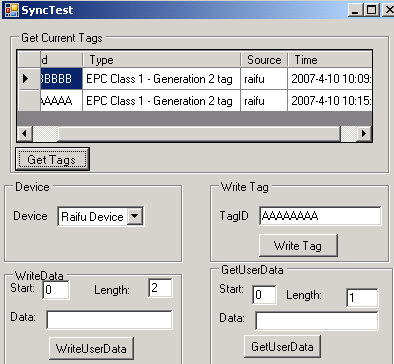The image size is (394, 364).
Task: Select the BBBBB tag ID cell
Action: tap(61, 79)
